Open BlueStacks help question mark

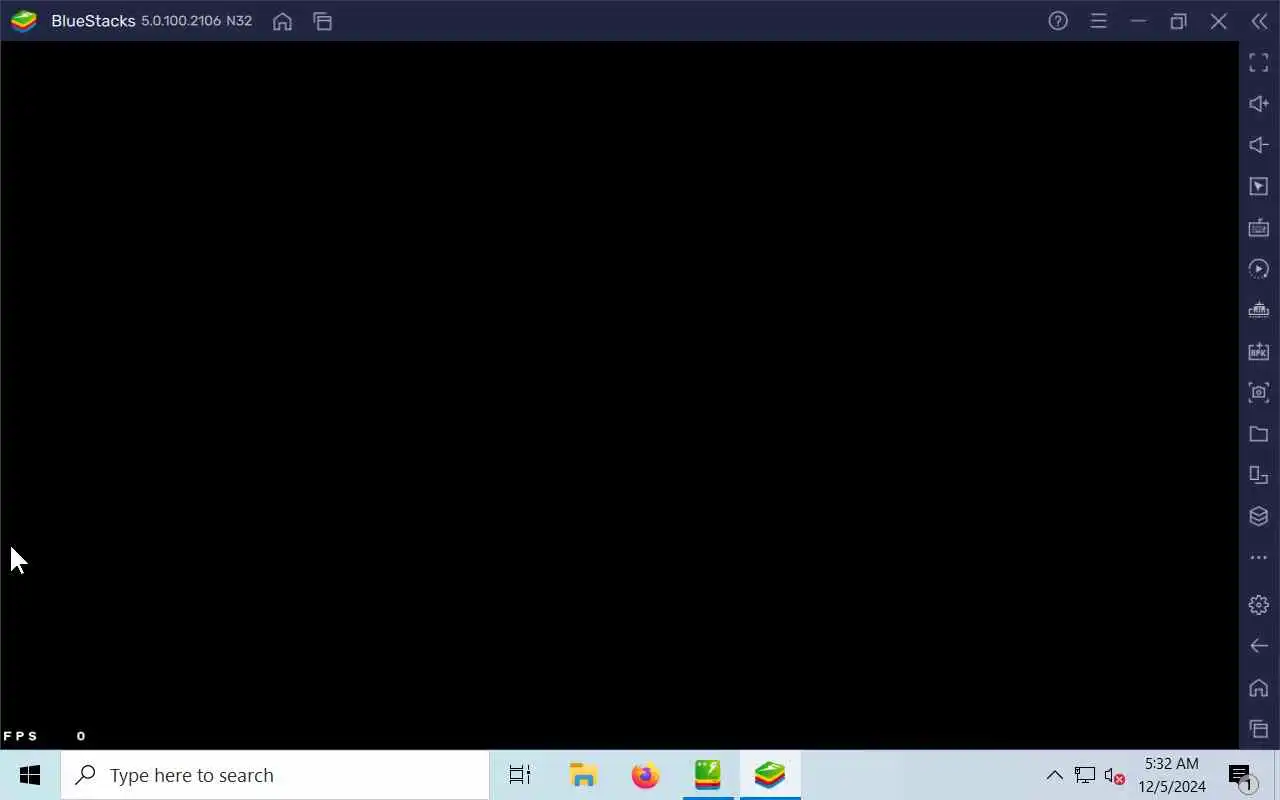[1058, 21]
